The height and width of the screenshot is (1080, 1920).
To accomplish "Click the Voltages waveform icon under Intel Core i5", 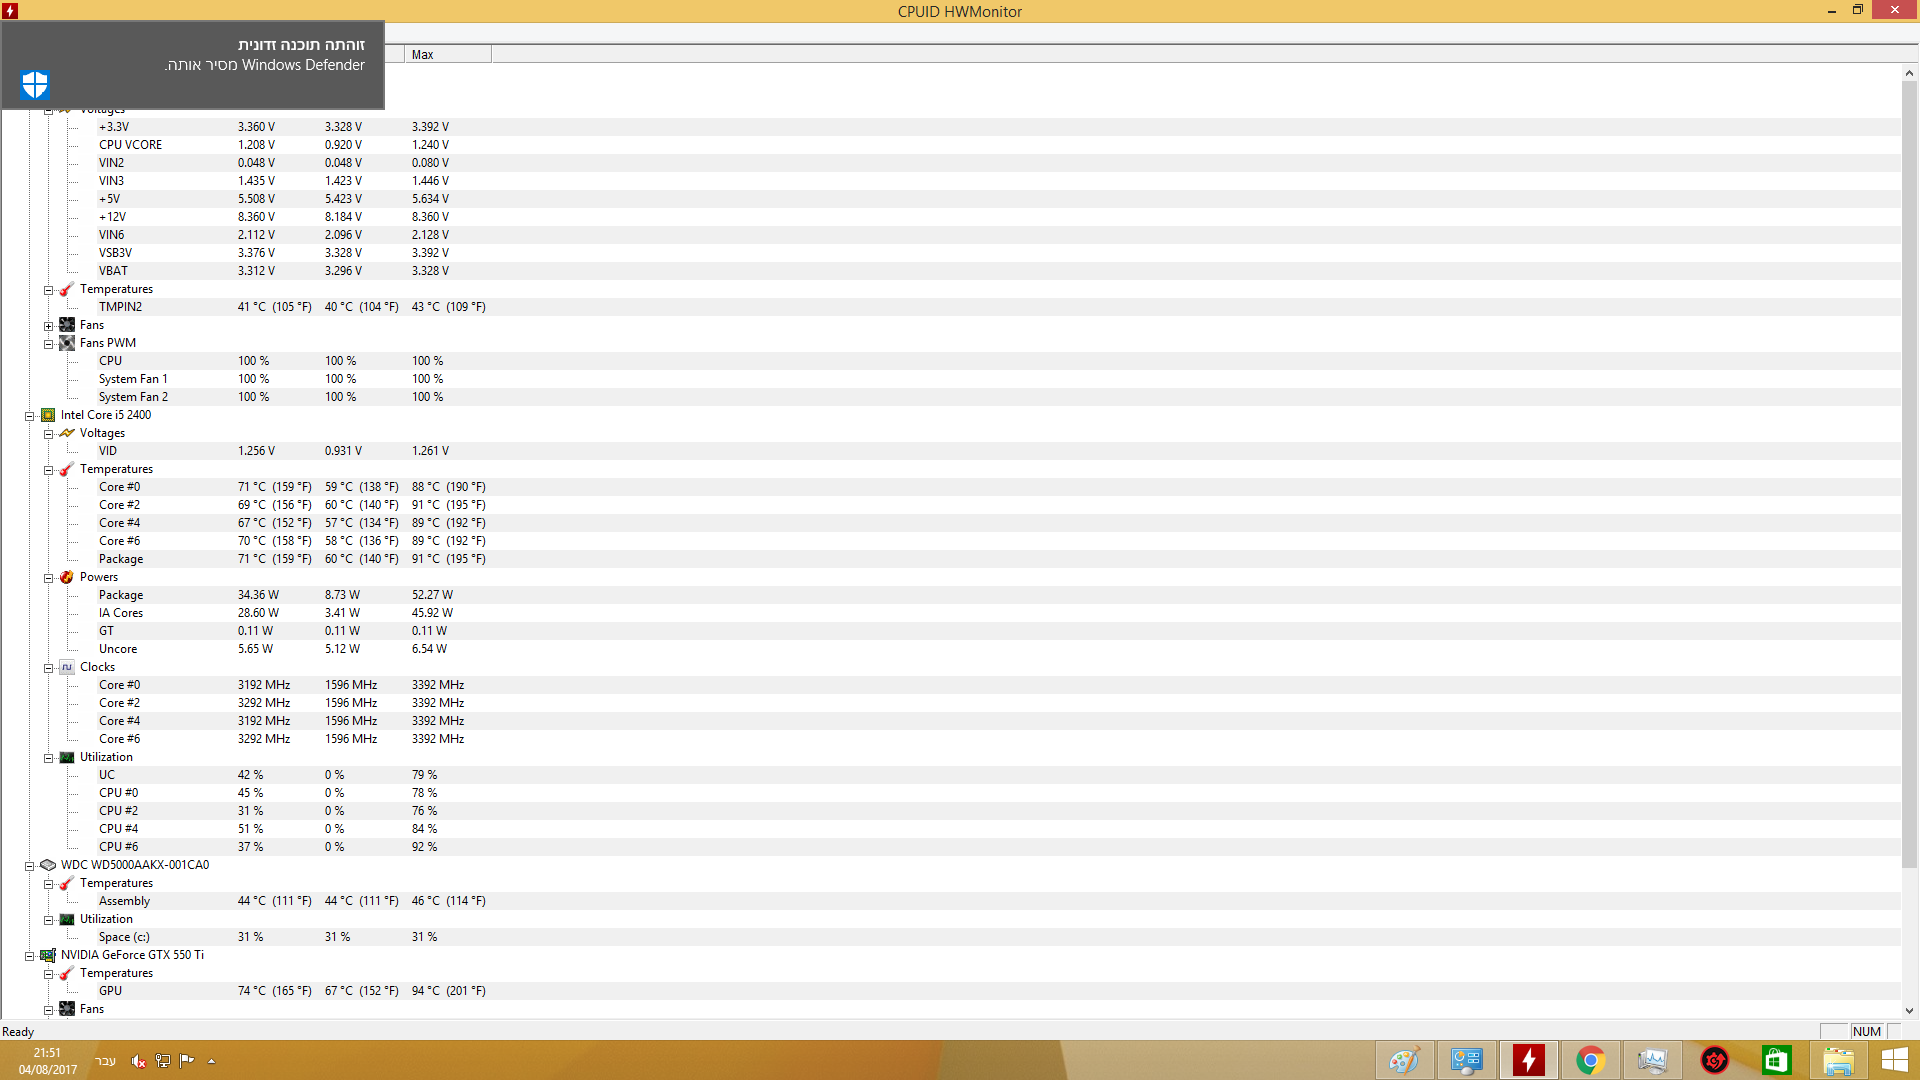I will point(66,433).
